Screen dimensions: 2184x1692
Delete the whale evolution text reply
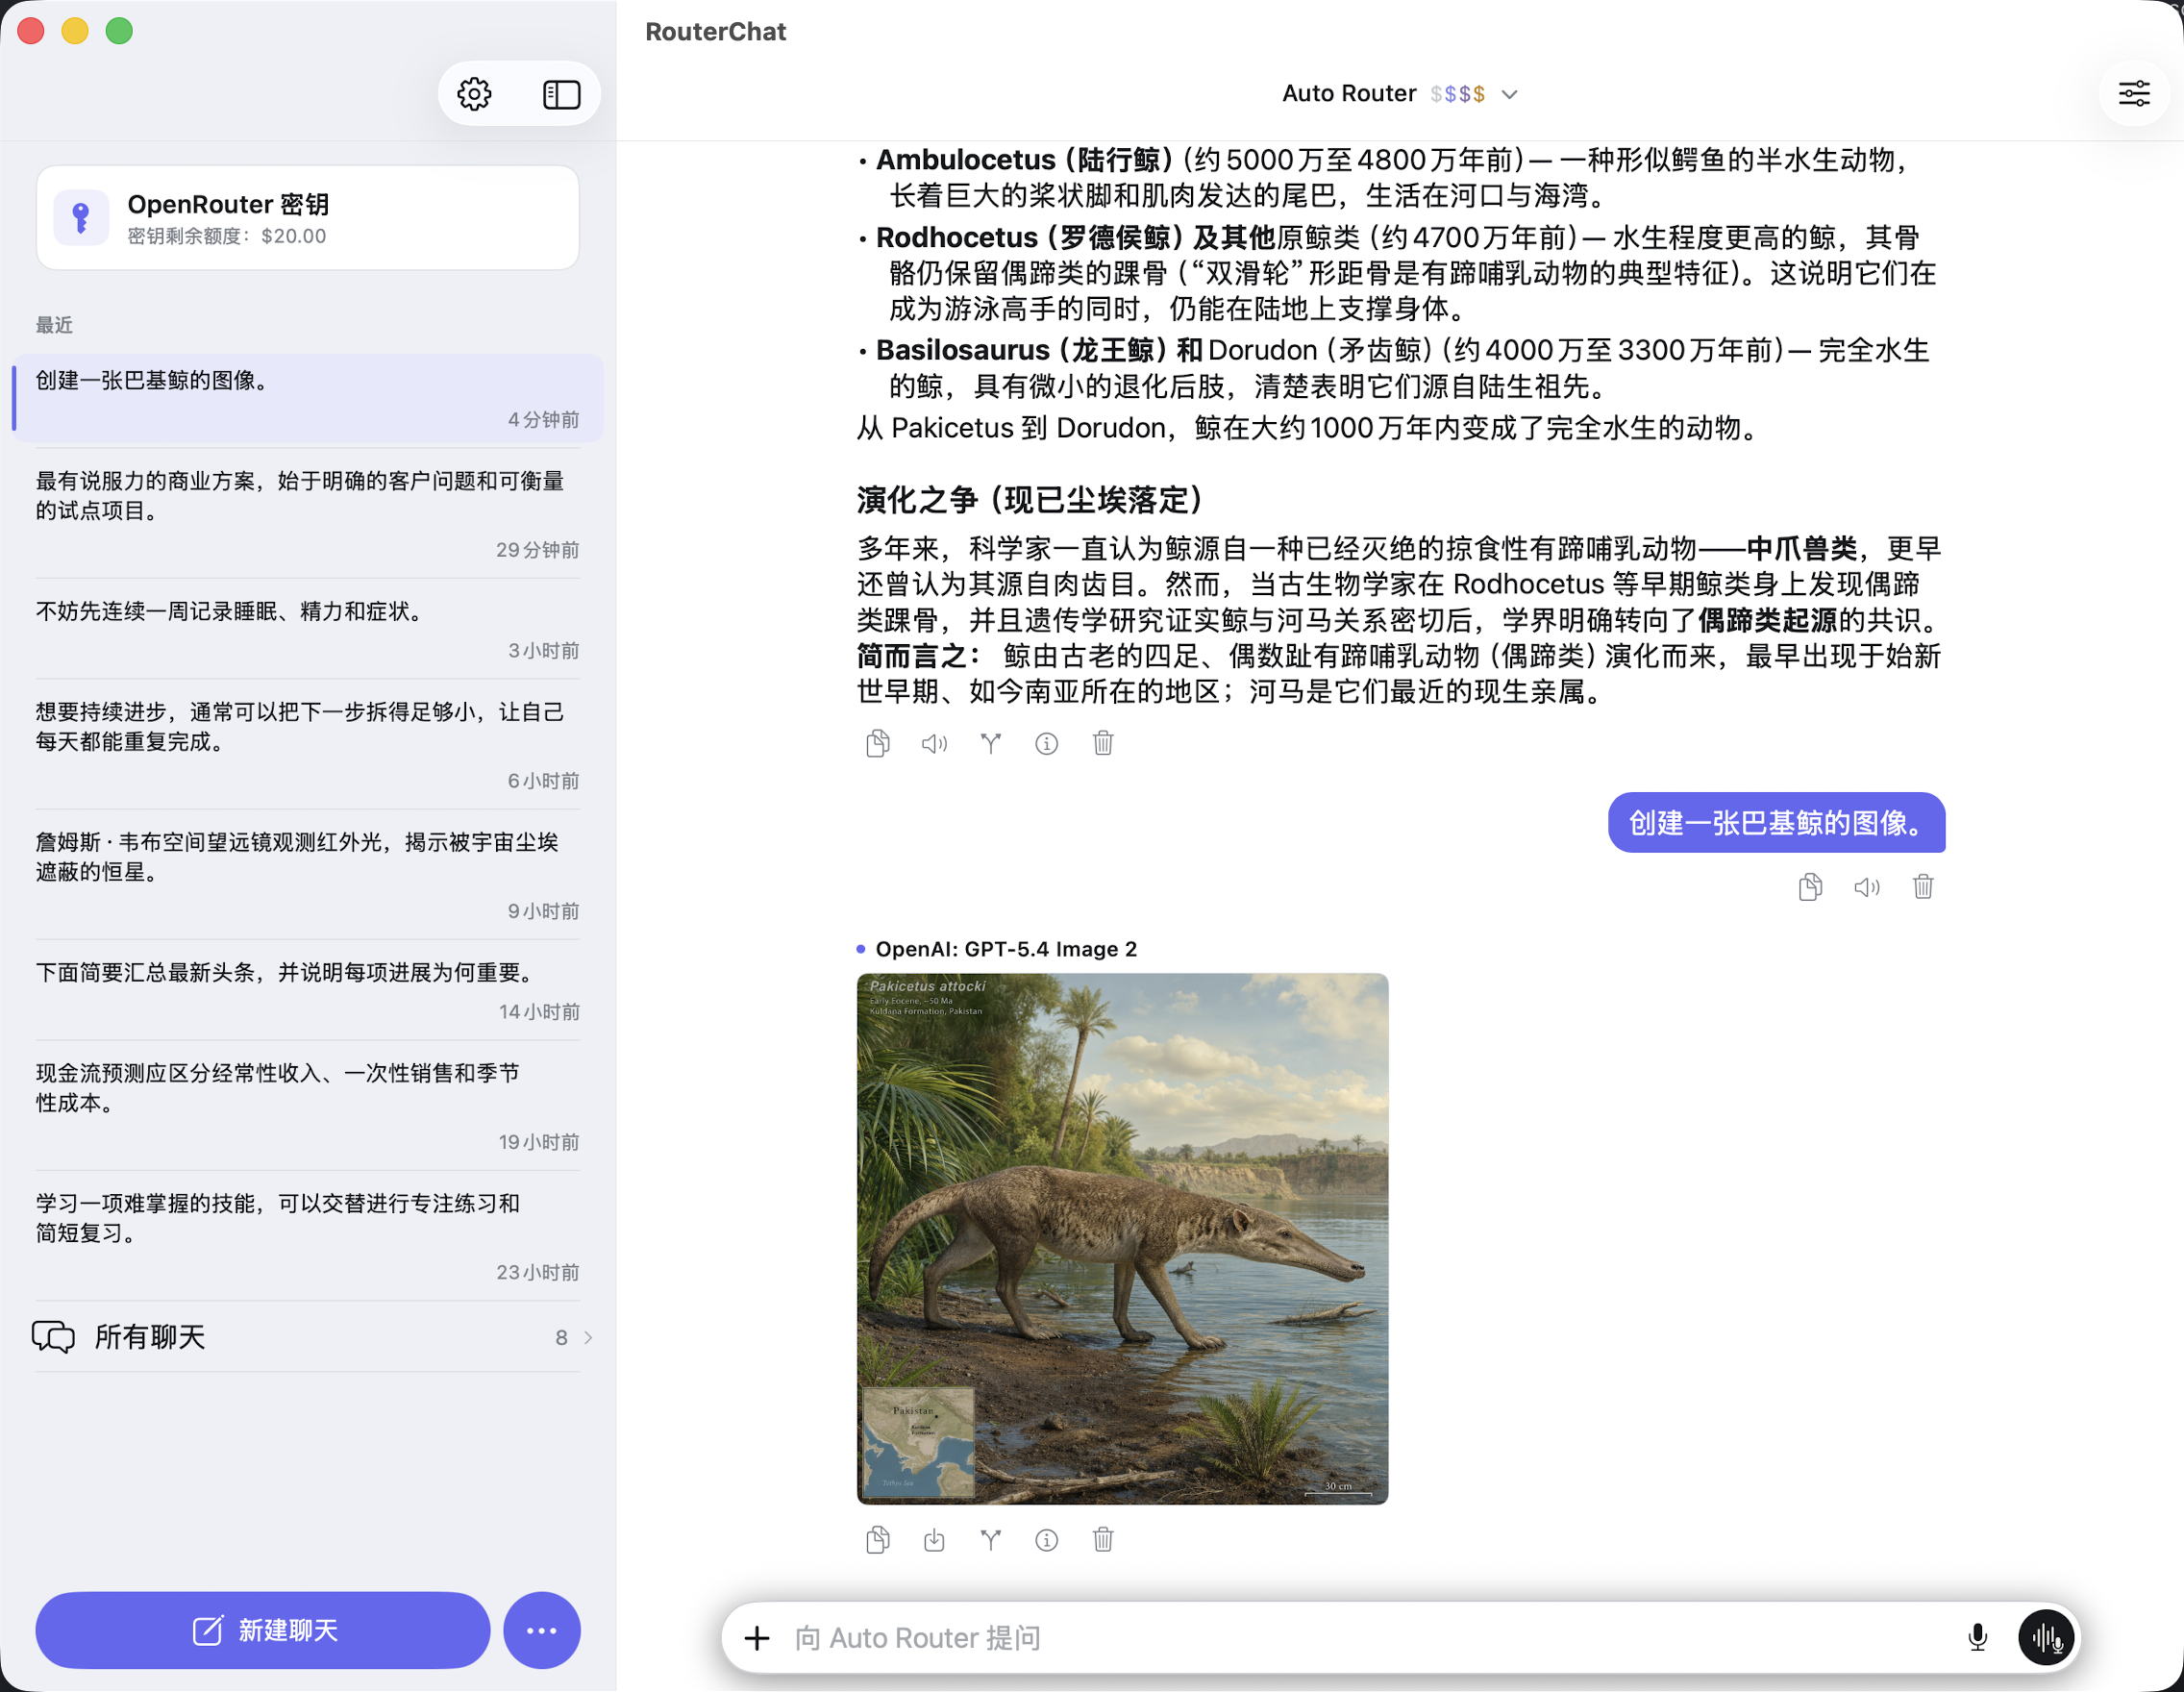(1103, 743)
